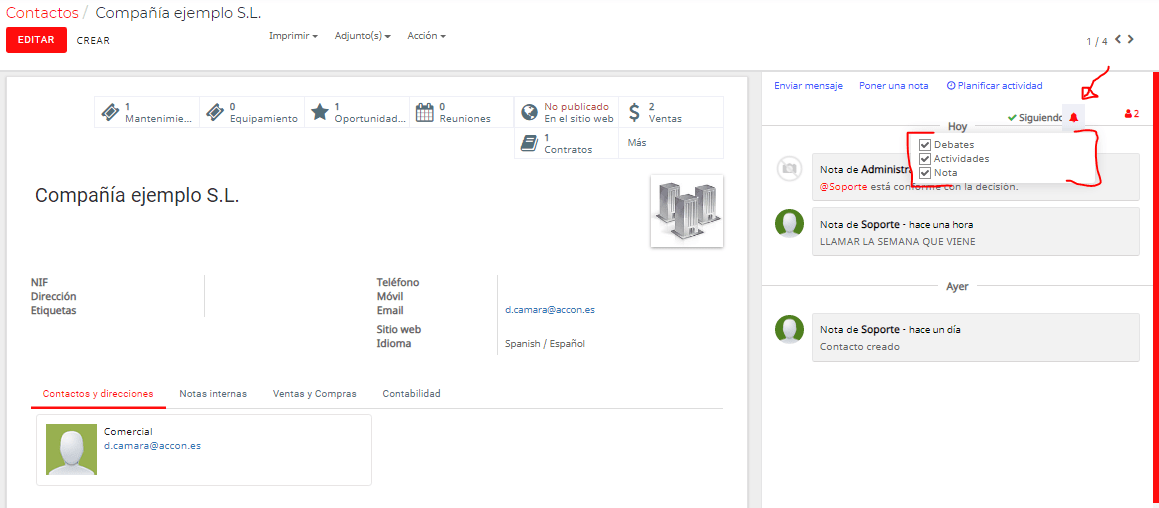Open the followers count icon

[x=1131, y=114]
